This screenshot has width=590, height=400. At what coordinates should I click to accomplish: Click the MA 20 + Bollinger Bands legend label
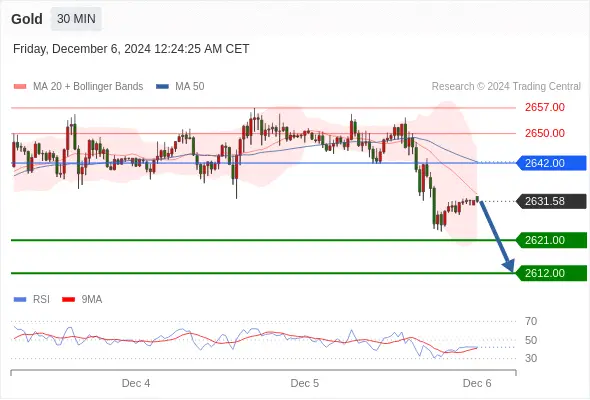88,87
